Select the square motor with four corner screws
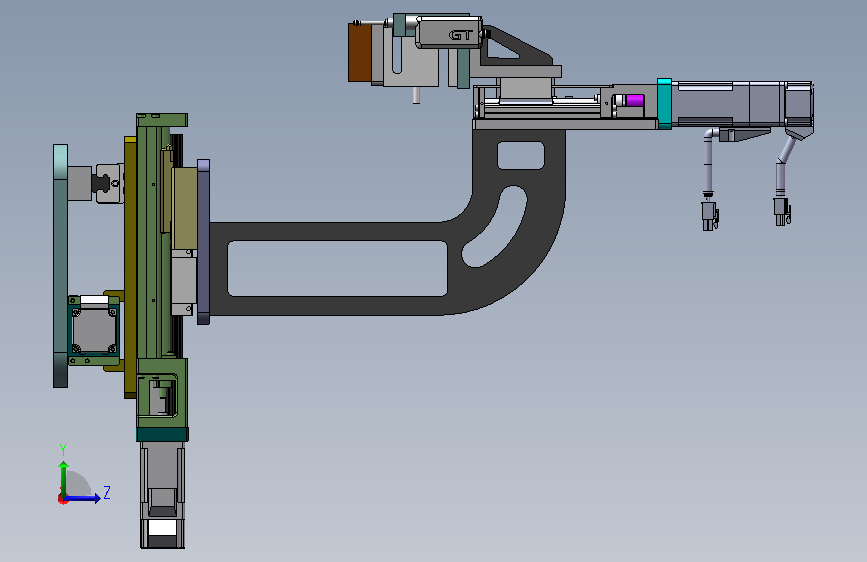867x562 pixels. click(x=94, y=329)
